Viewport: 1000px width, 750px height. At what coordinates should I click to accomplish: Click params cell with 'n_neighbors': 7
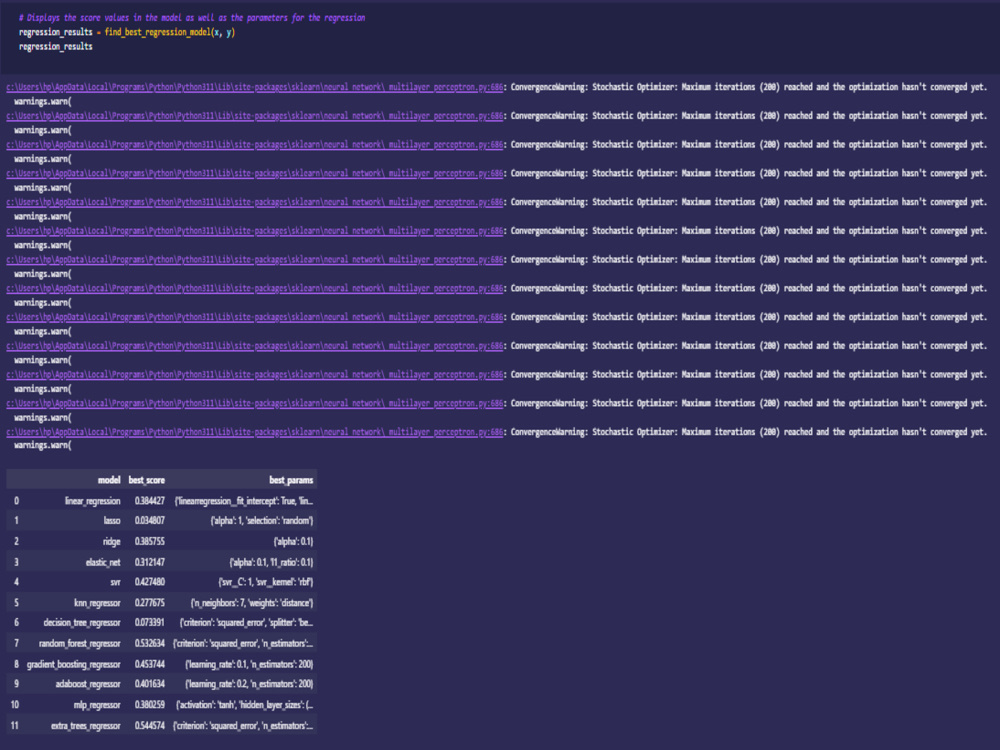click(x=252, y=603)
